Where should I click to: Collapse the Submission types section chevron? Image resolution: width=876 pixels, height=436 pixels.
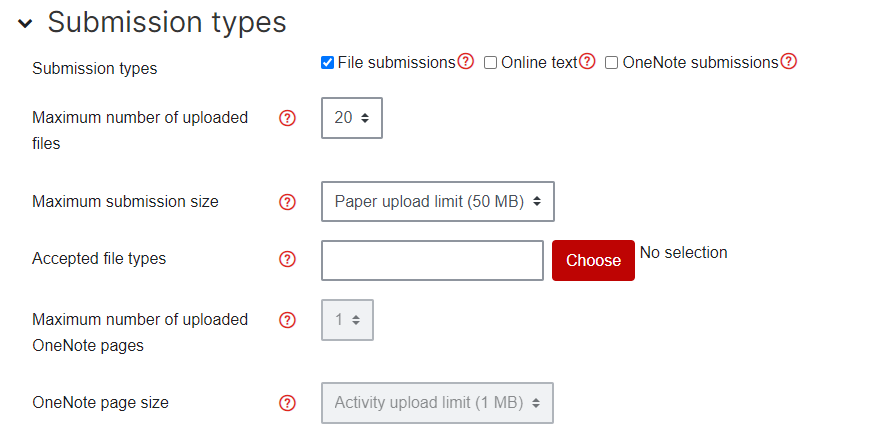25,23
